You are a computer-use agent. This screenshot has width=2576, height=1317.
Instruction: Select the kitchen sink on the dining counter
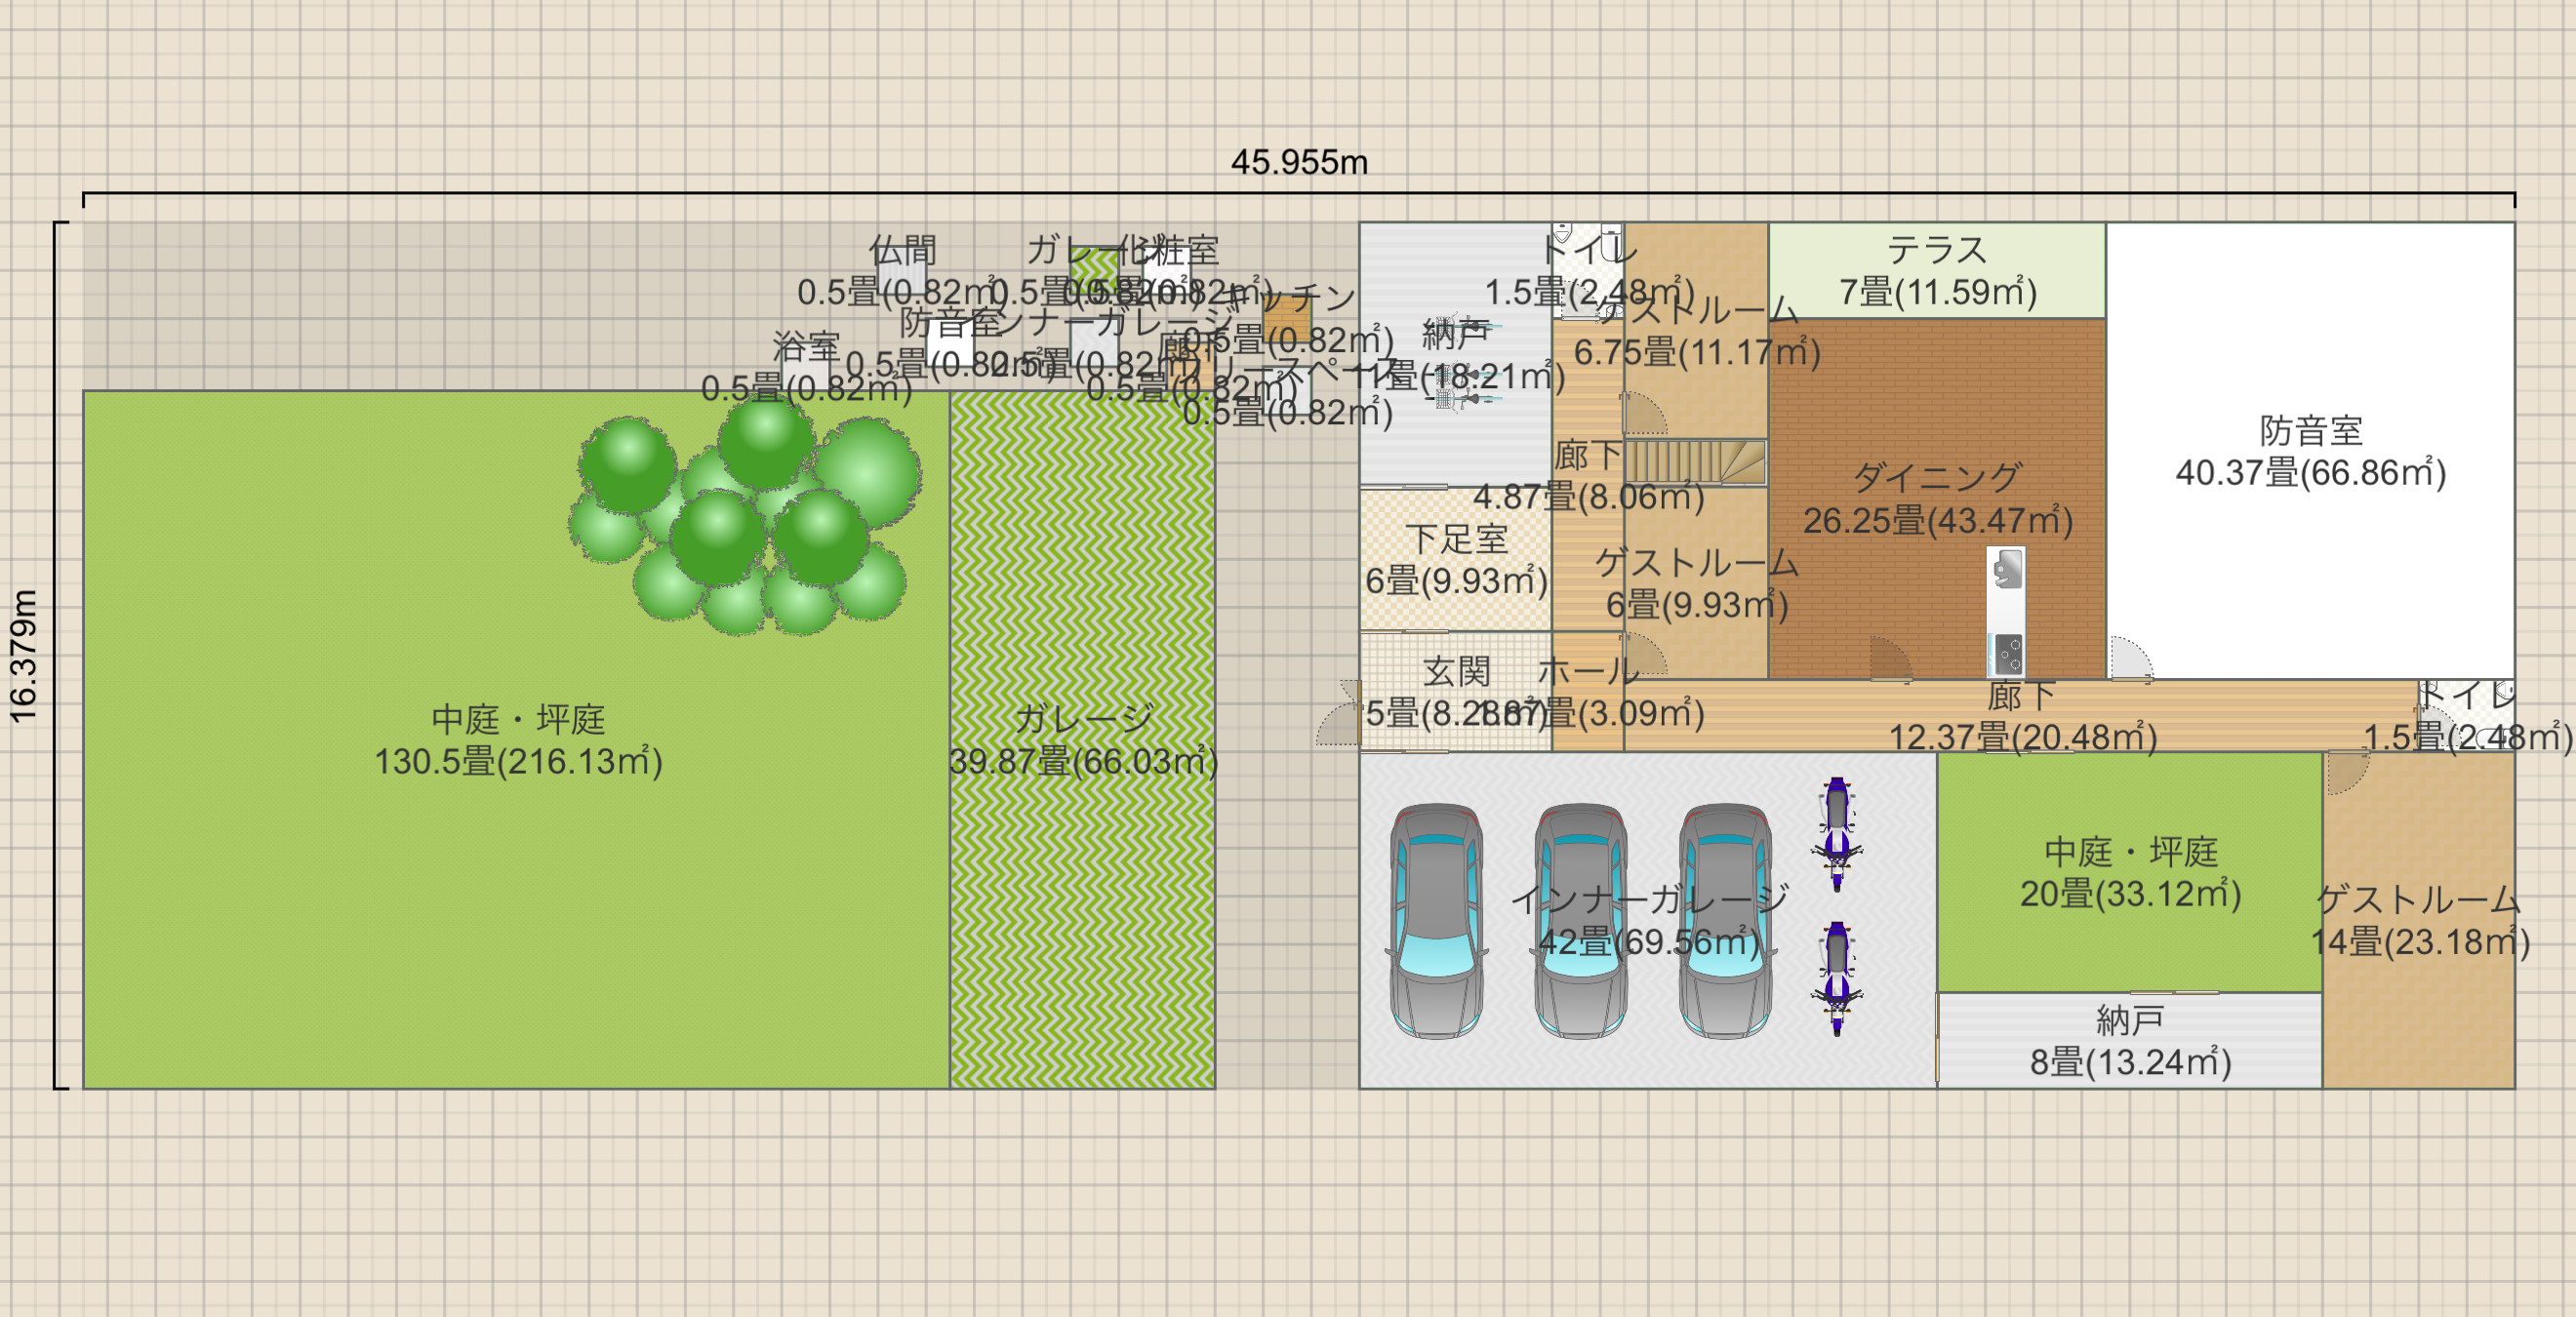(2007, 570)
